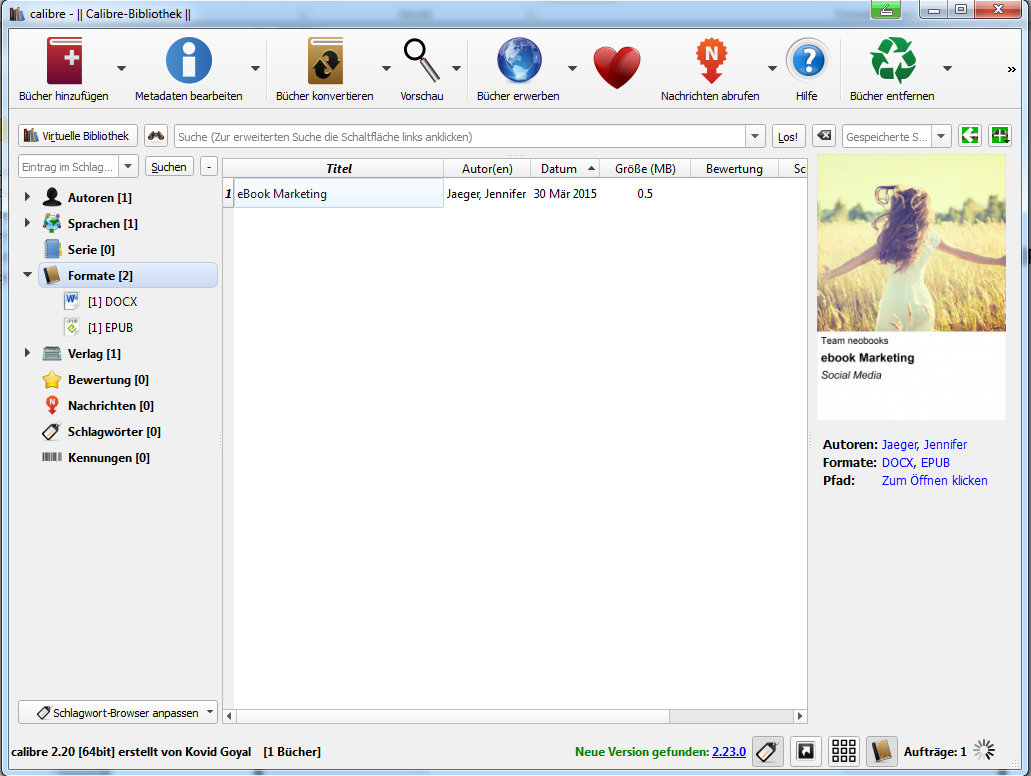The width and height of the screenshot is (1031, 776).
Task: Open the Vorschau magnifier tool
Action: tap(421, 62)
